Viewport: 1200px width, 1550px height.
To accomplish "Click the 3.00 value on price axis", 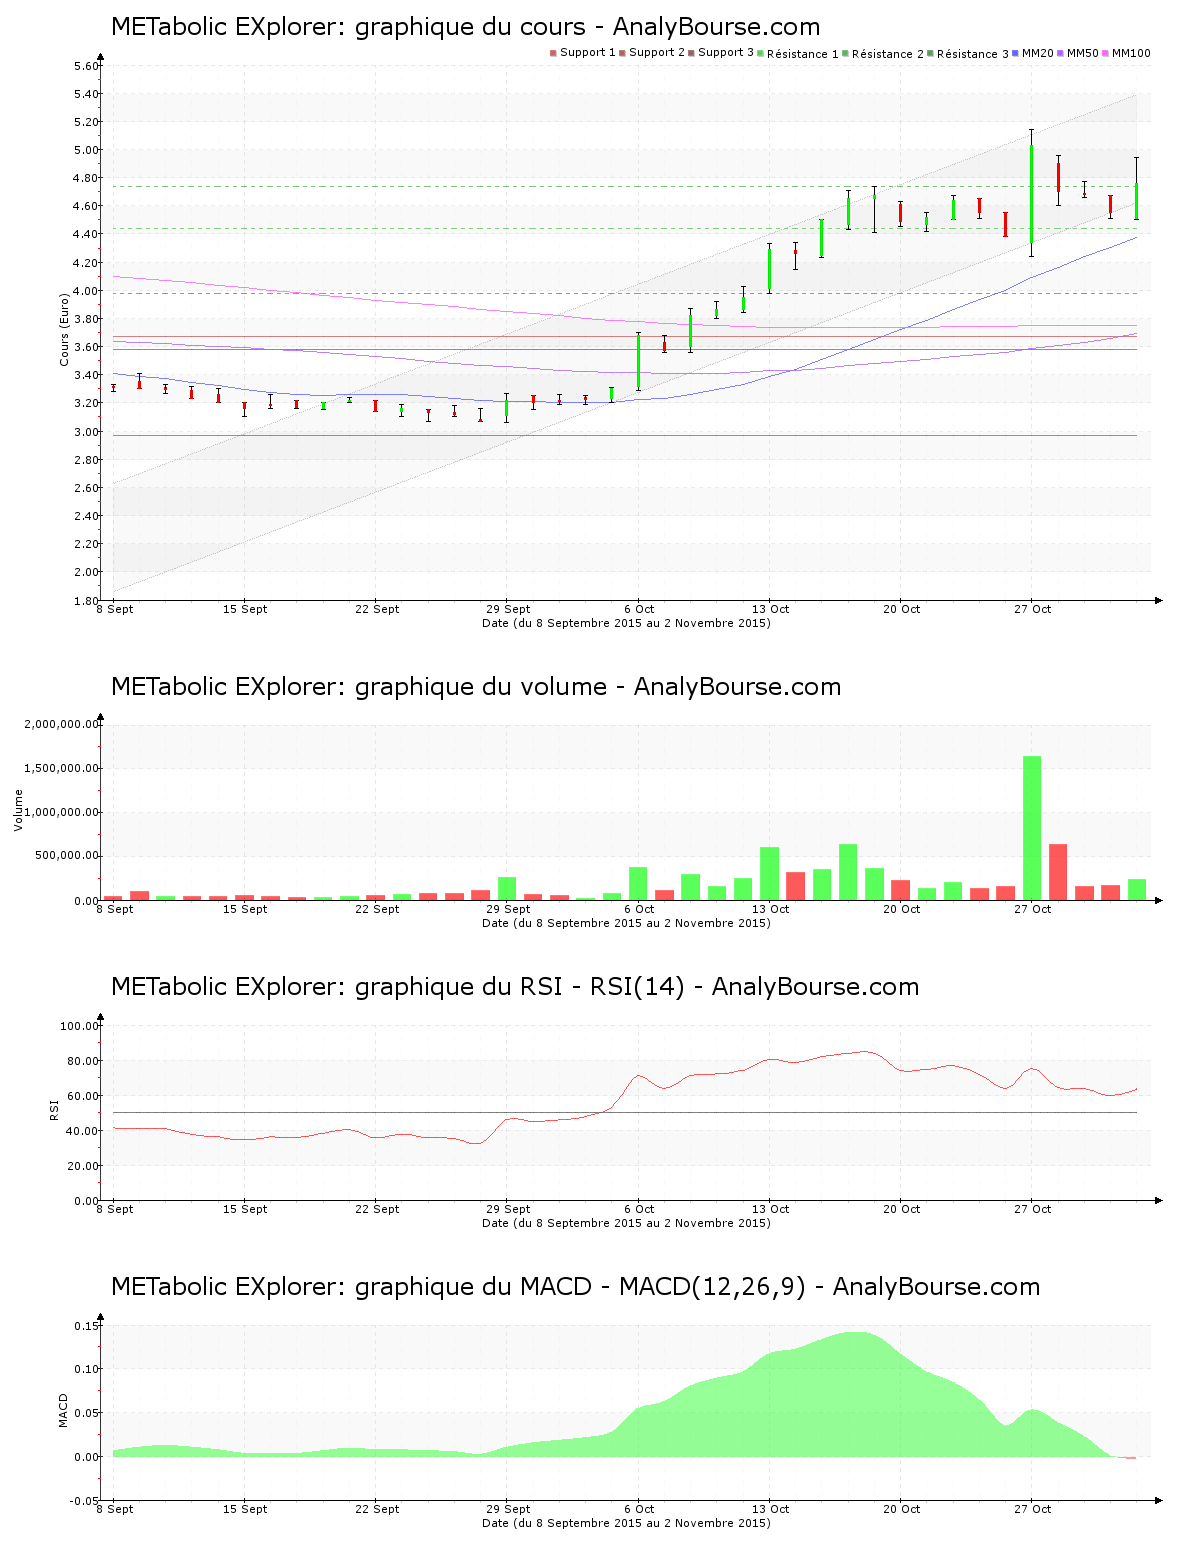I will (86, 432).
